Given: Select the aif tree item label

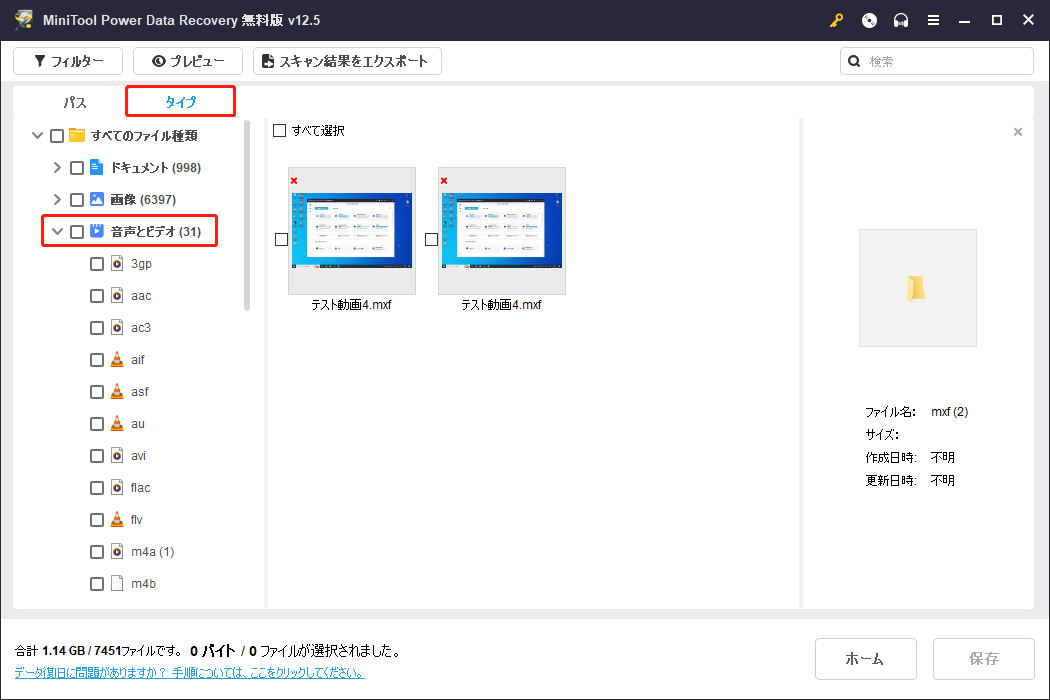Looking at the screenshot, I should point(138,360).
